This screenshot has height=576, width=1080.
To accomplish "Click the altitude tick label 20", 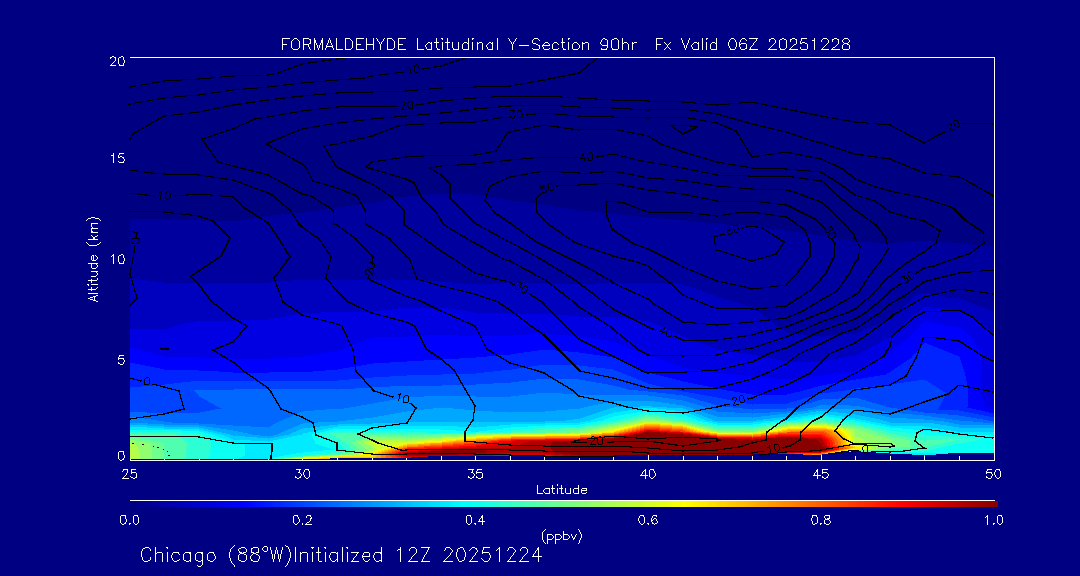I will (x=116, y=60).
